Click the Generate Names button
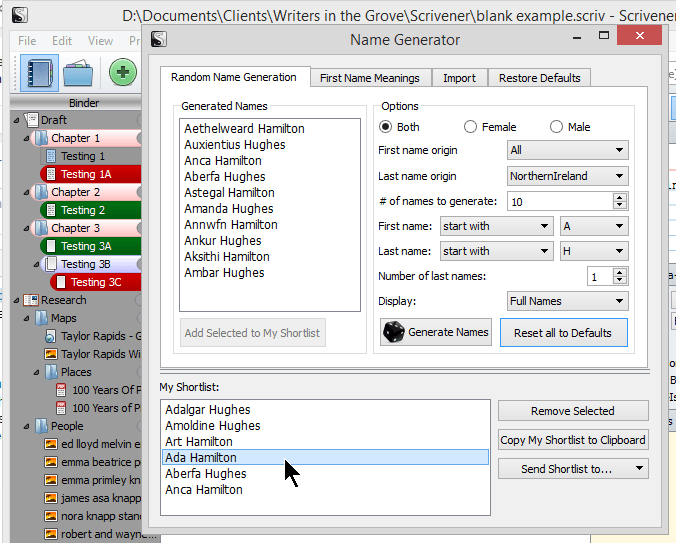This screenshot has width=676, height=543. tap(436, 332)
